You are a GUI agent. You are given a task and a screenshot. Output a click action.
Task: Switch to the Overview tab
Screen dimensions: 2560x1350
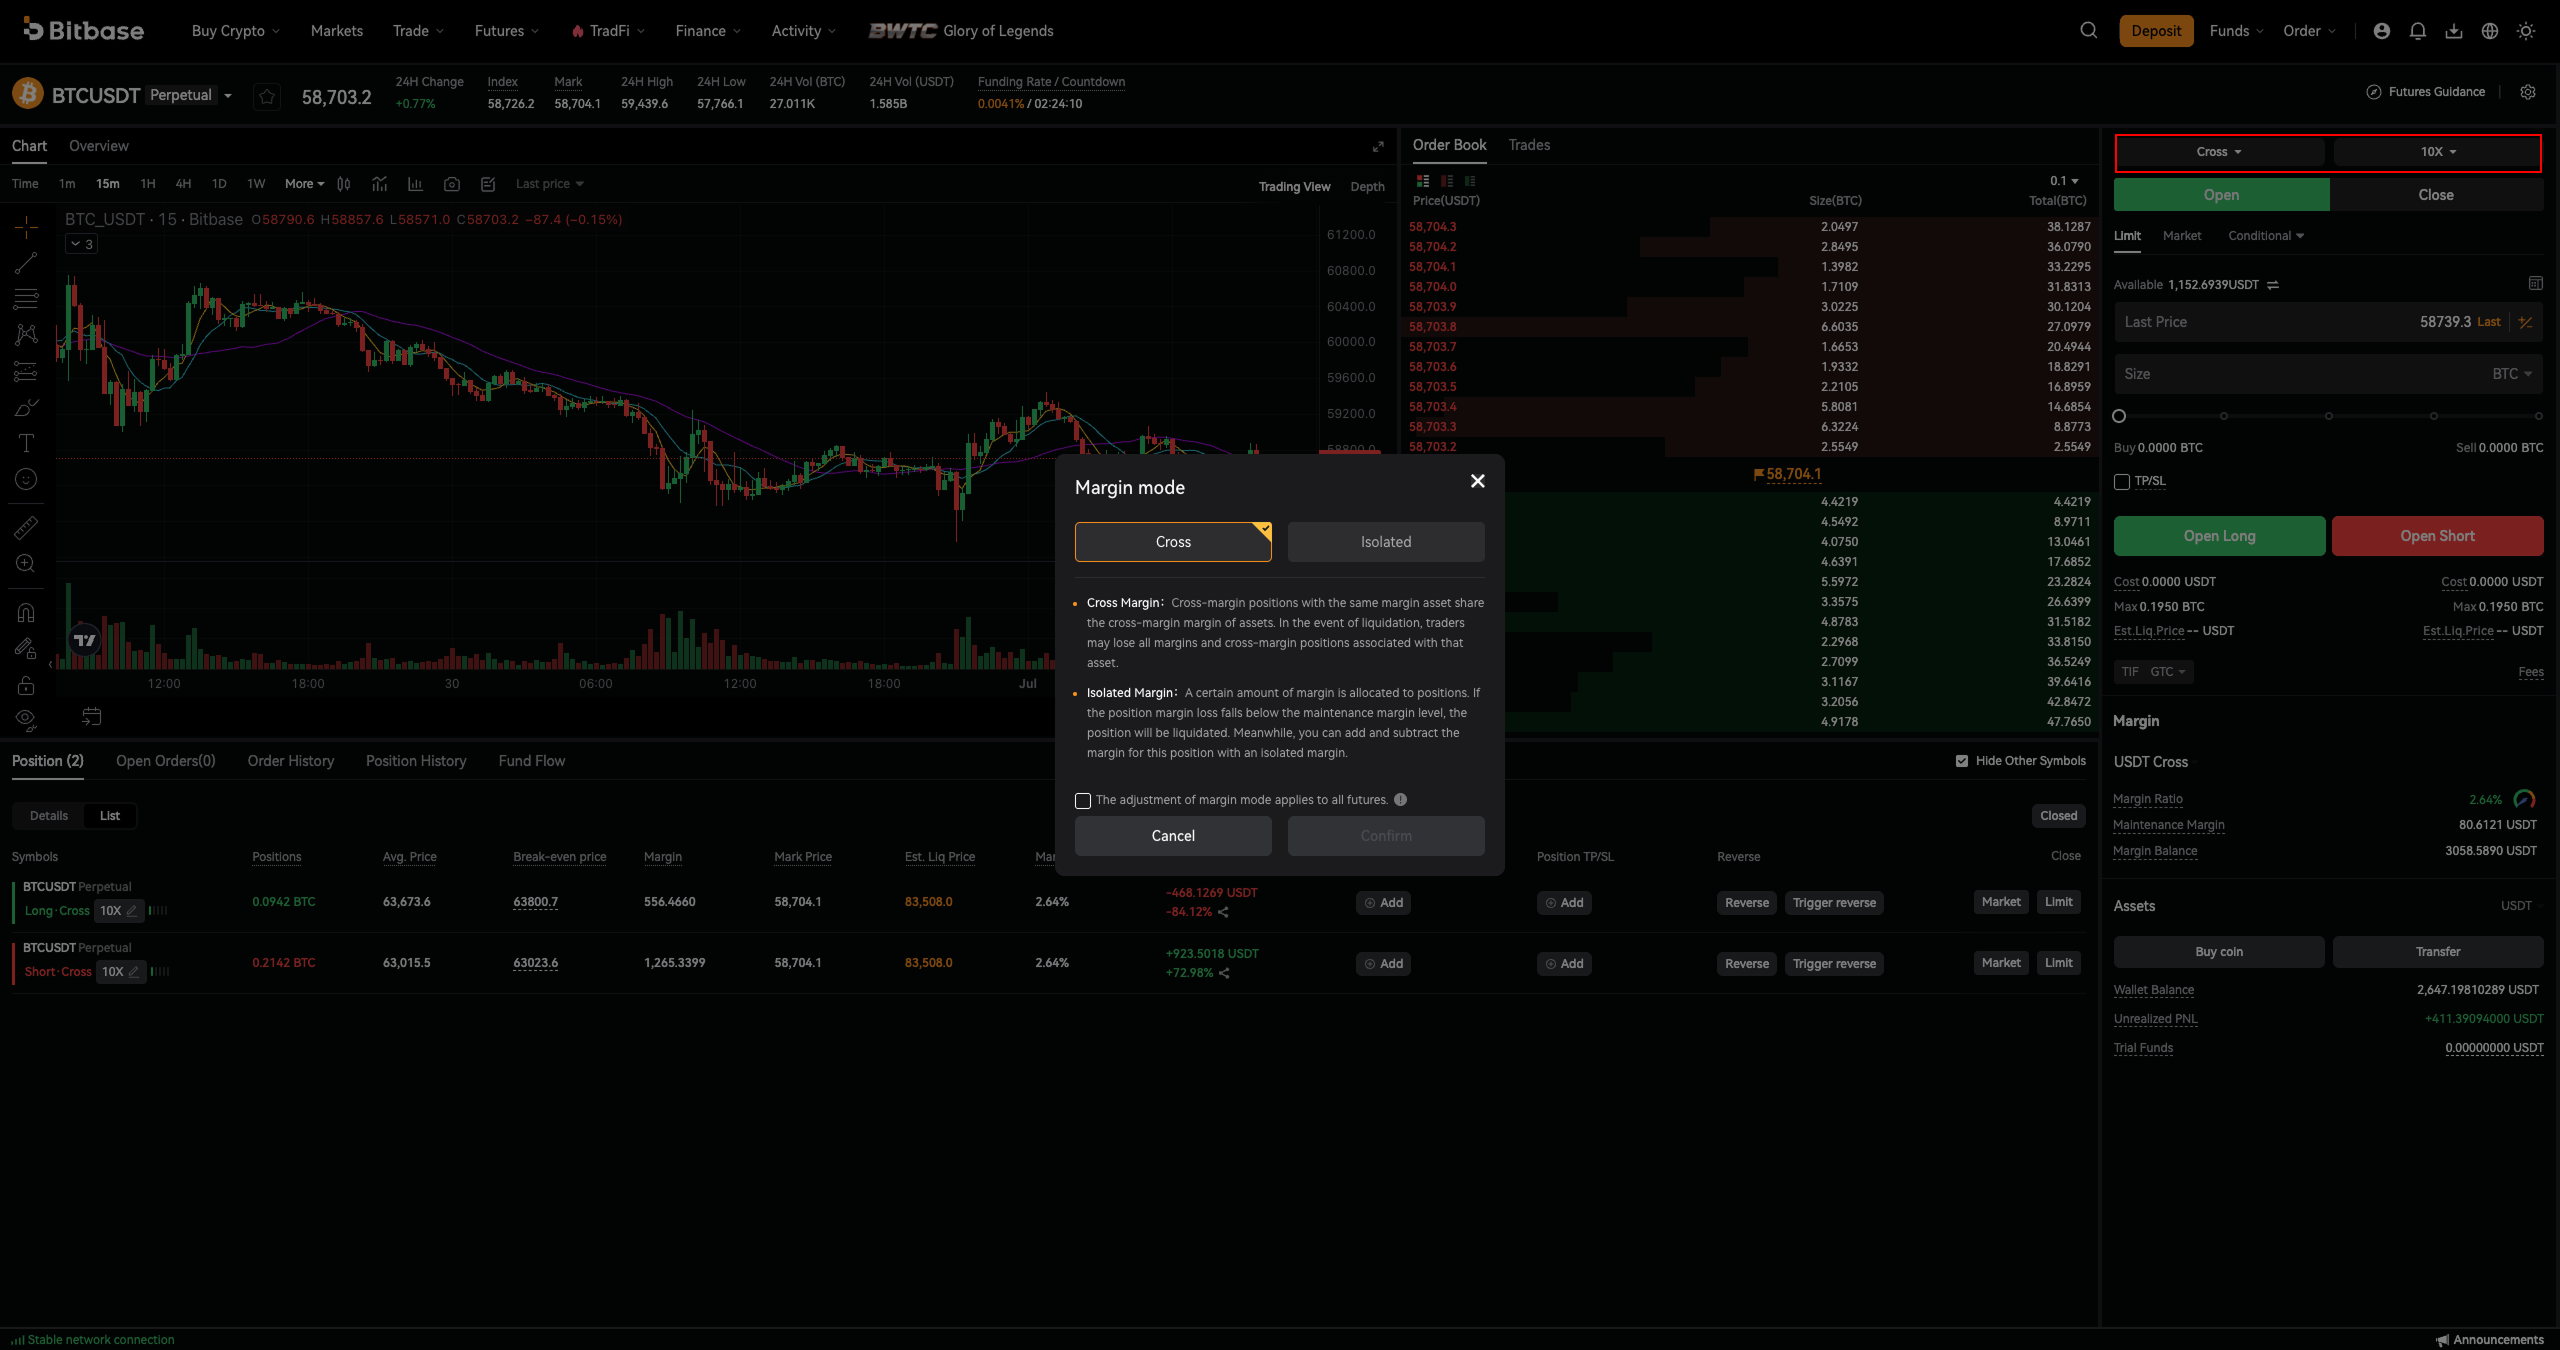[x=99, y=146]
